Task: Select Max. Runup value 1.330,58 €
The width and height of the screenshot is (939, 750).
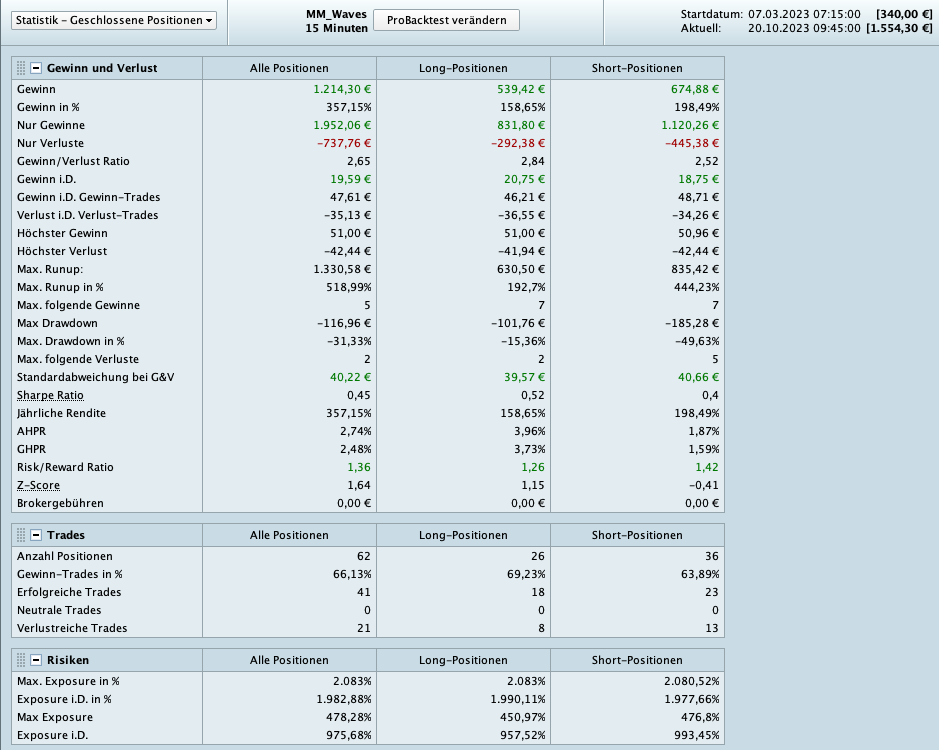Action: 342,269
